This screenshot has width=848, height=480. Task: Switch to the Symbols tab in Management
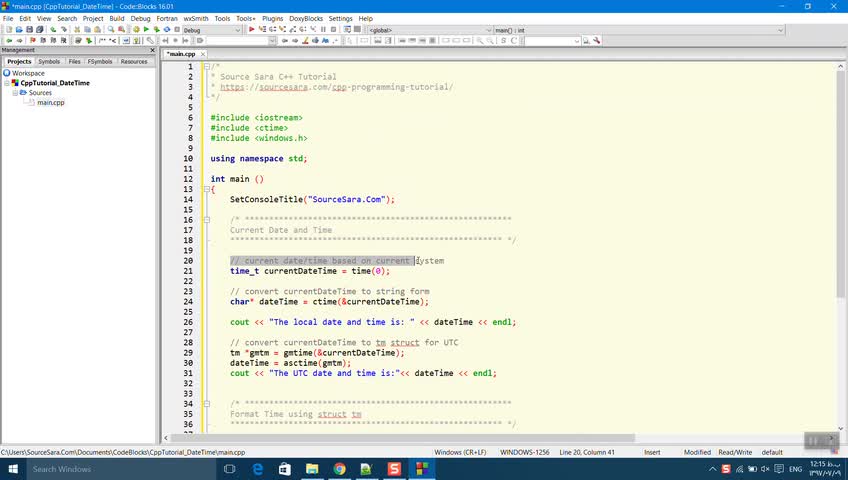coord(49,61)
